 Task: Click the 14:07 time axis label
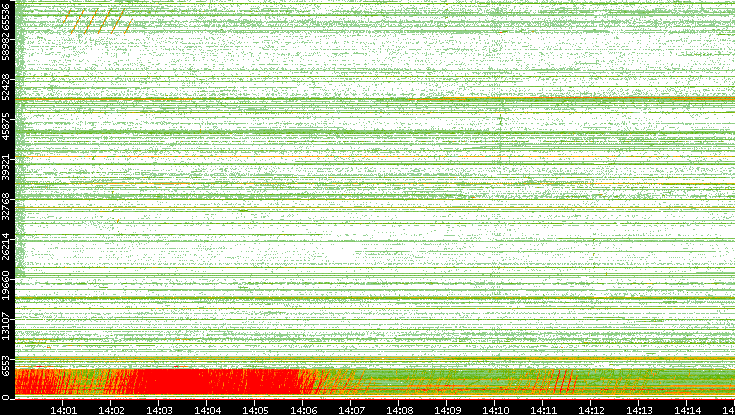pos(351,411)
